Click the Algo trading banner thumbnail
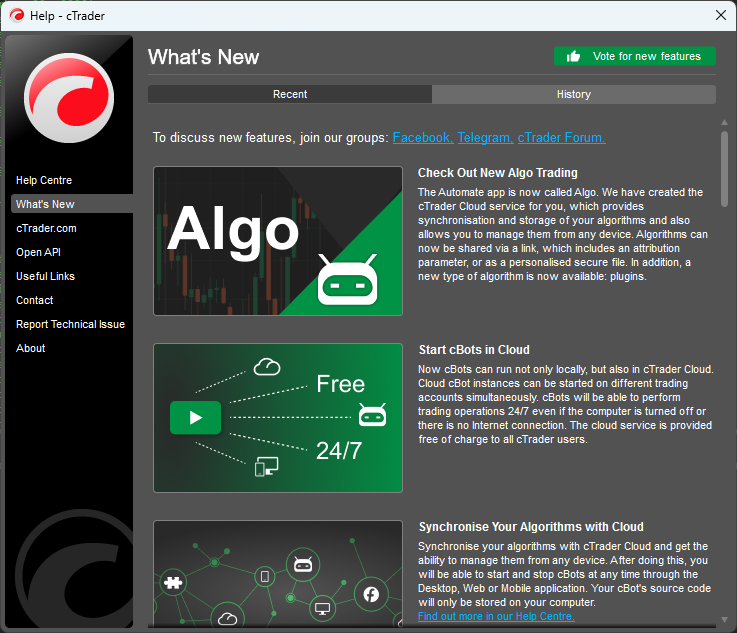The height and width of the screenshot is (633, 737). click(x=278, y=241)
